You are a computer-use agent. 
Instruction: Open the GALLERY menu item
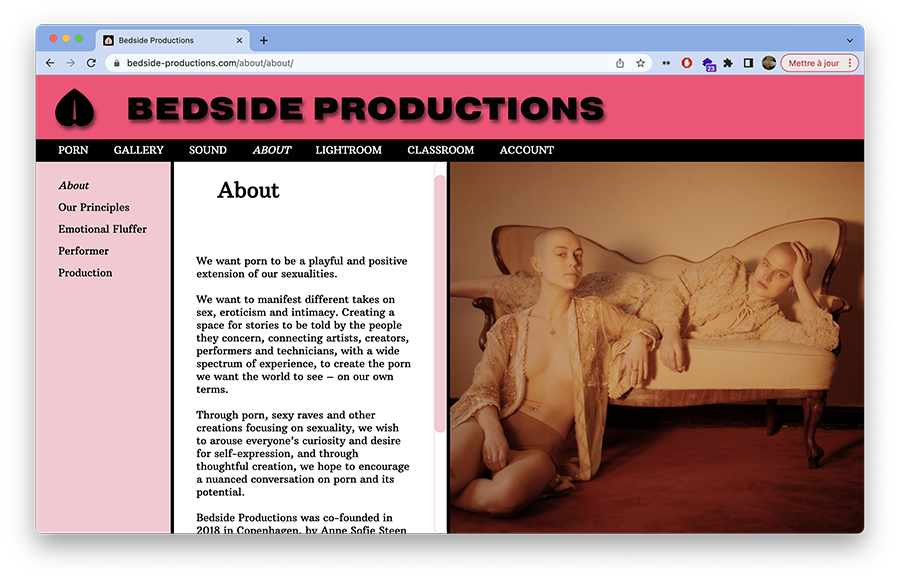coord(138,150)
